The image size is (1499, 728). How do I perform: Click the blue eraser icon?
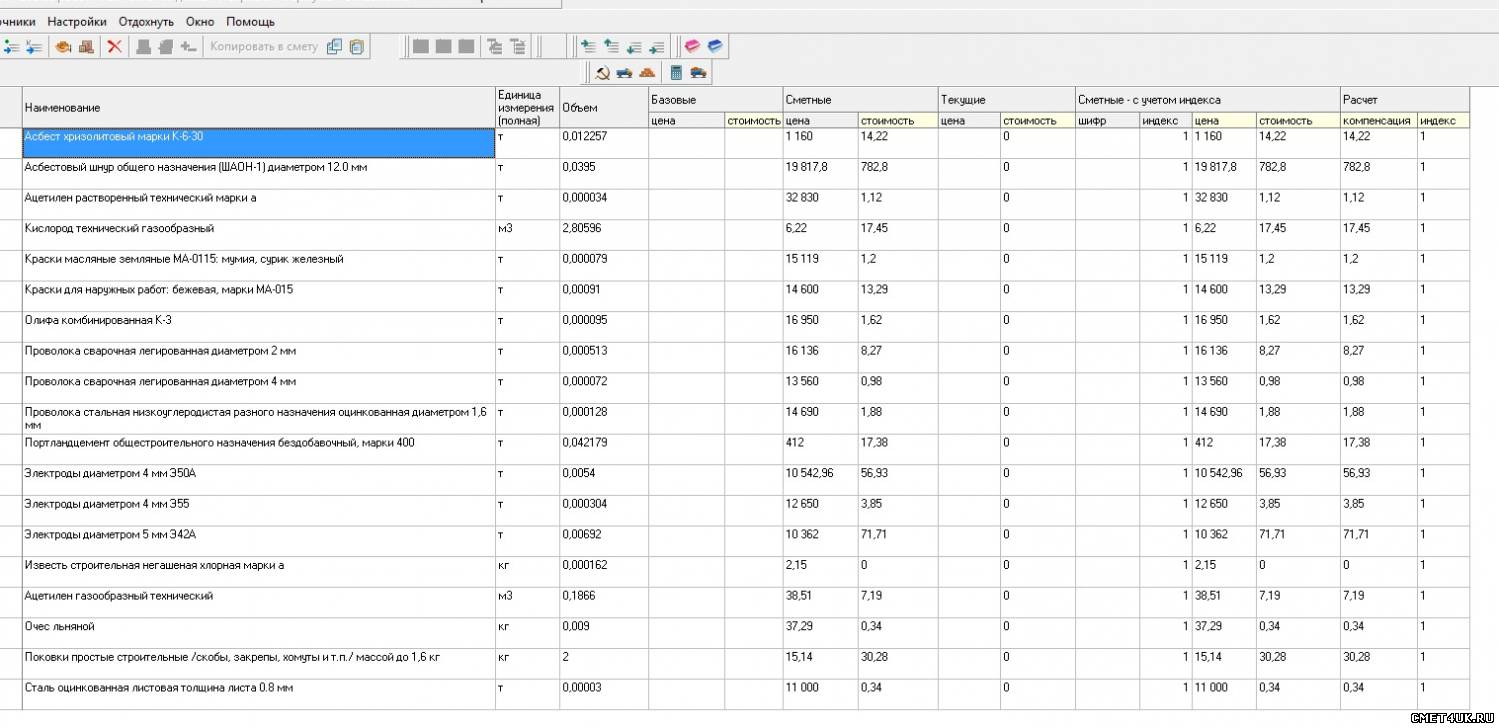pos(715,47)
